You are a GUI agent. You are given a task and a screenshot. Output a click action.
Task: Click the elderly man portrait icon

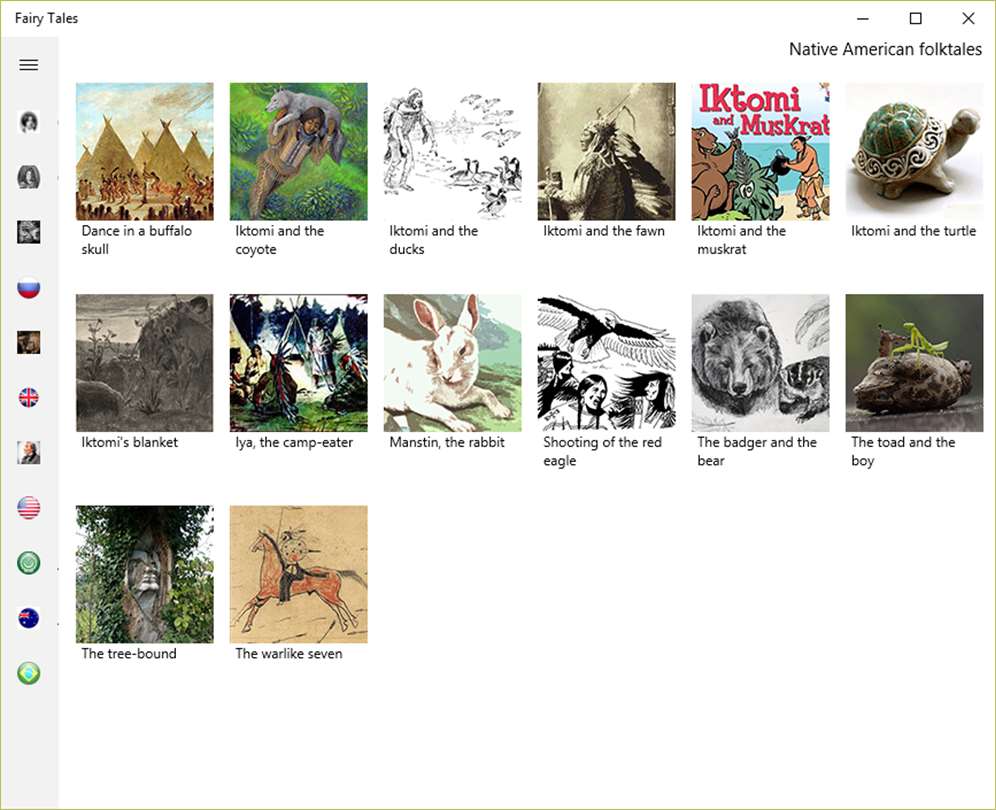(29, 452)
